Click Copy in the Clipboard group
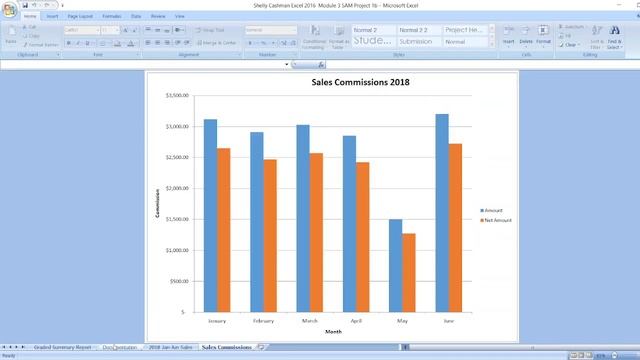The width and height of the screenshot is (640, 360). [x=31, y=36]
